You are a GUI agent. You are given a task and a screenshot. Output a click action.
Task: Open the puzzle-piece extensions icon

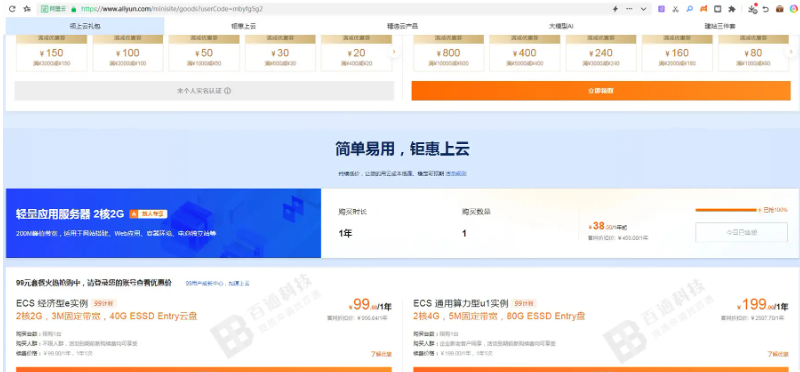[732, 9]
